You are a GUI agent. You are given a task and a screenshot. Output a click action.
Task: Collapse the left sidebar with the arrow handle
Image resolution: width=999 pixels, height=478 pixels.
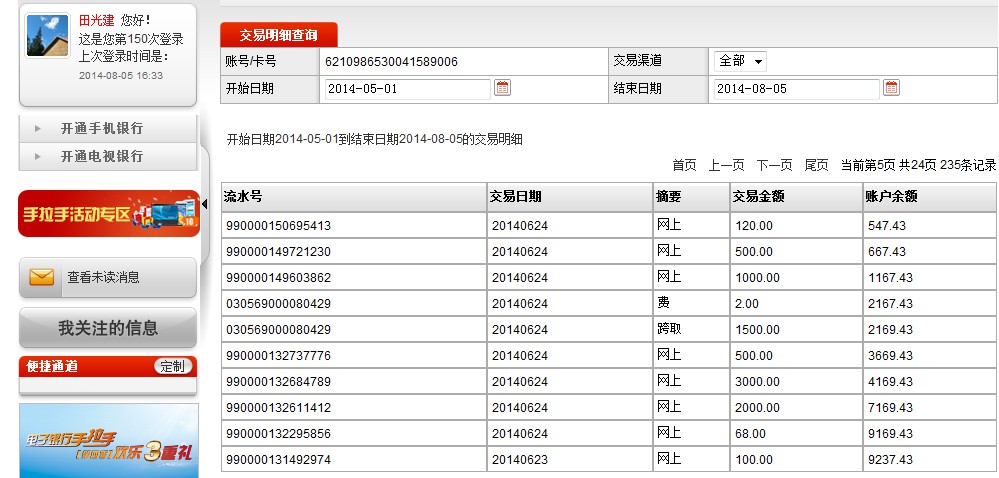click(205, 204)
